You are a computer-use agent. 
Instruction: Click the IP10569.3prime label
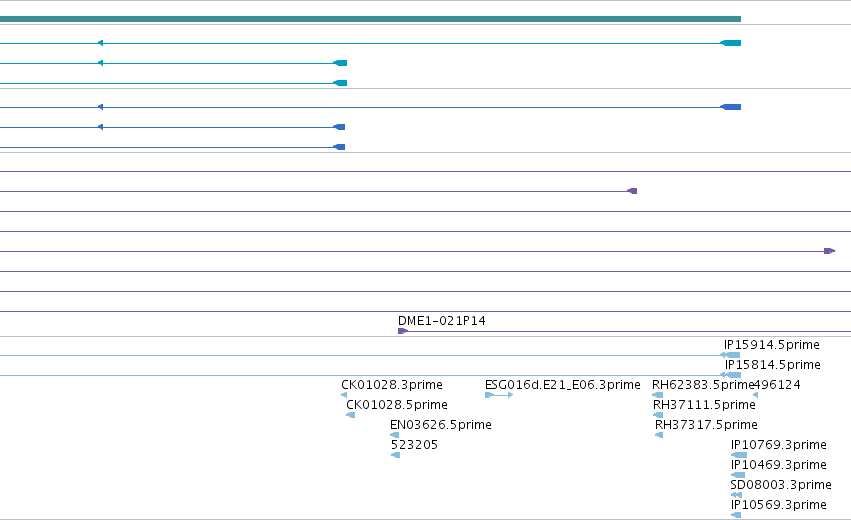coord(779,505)
